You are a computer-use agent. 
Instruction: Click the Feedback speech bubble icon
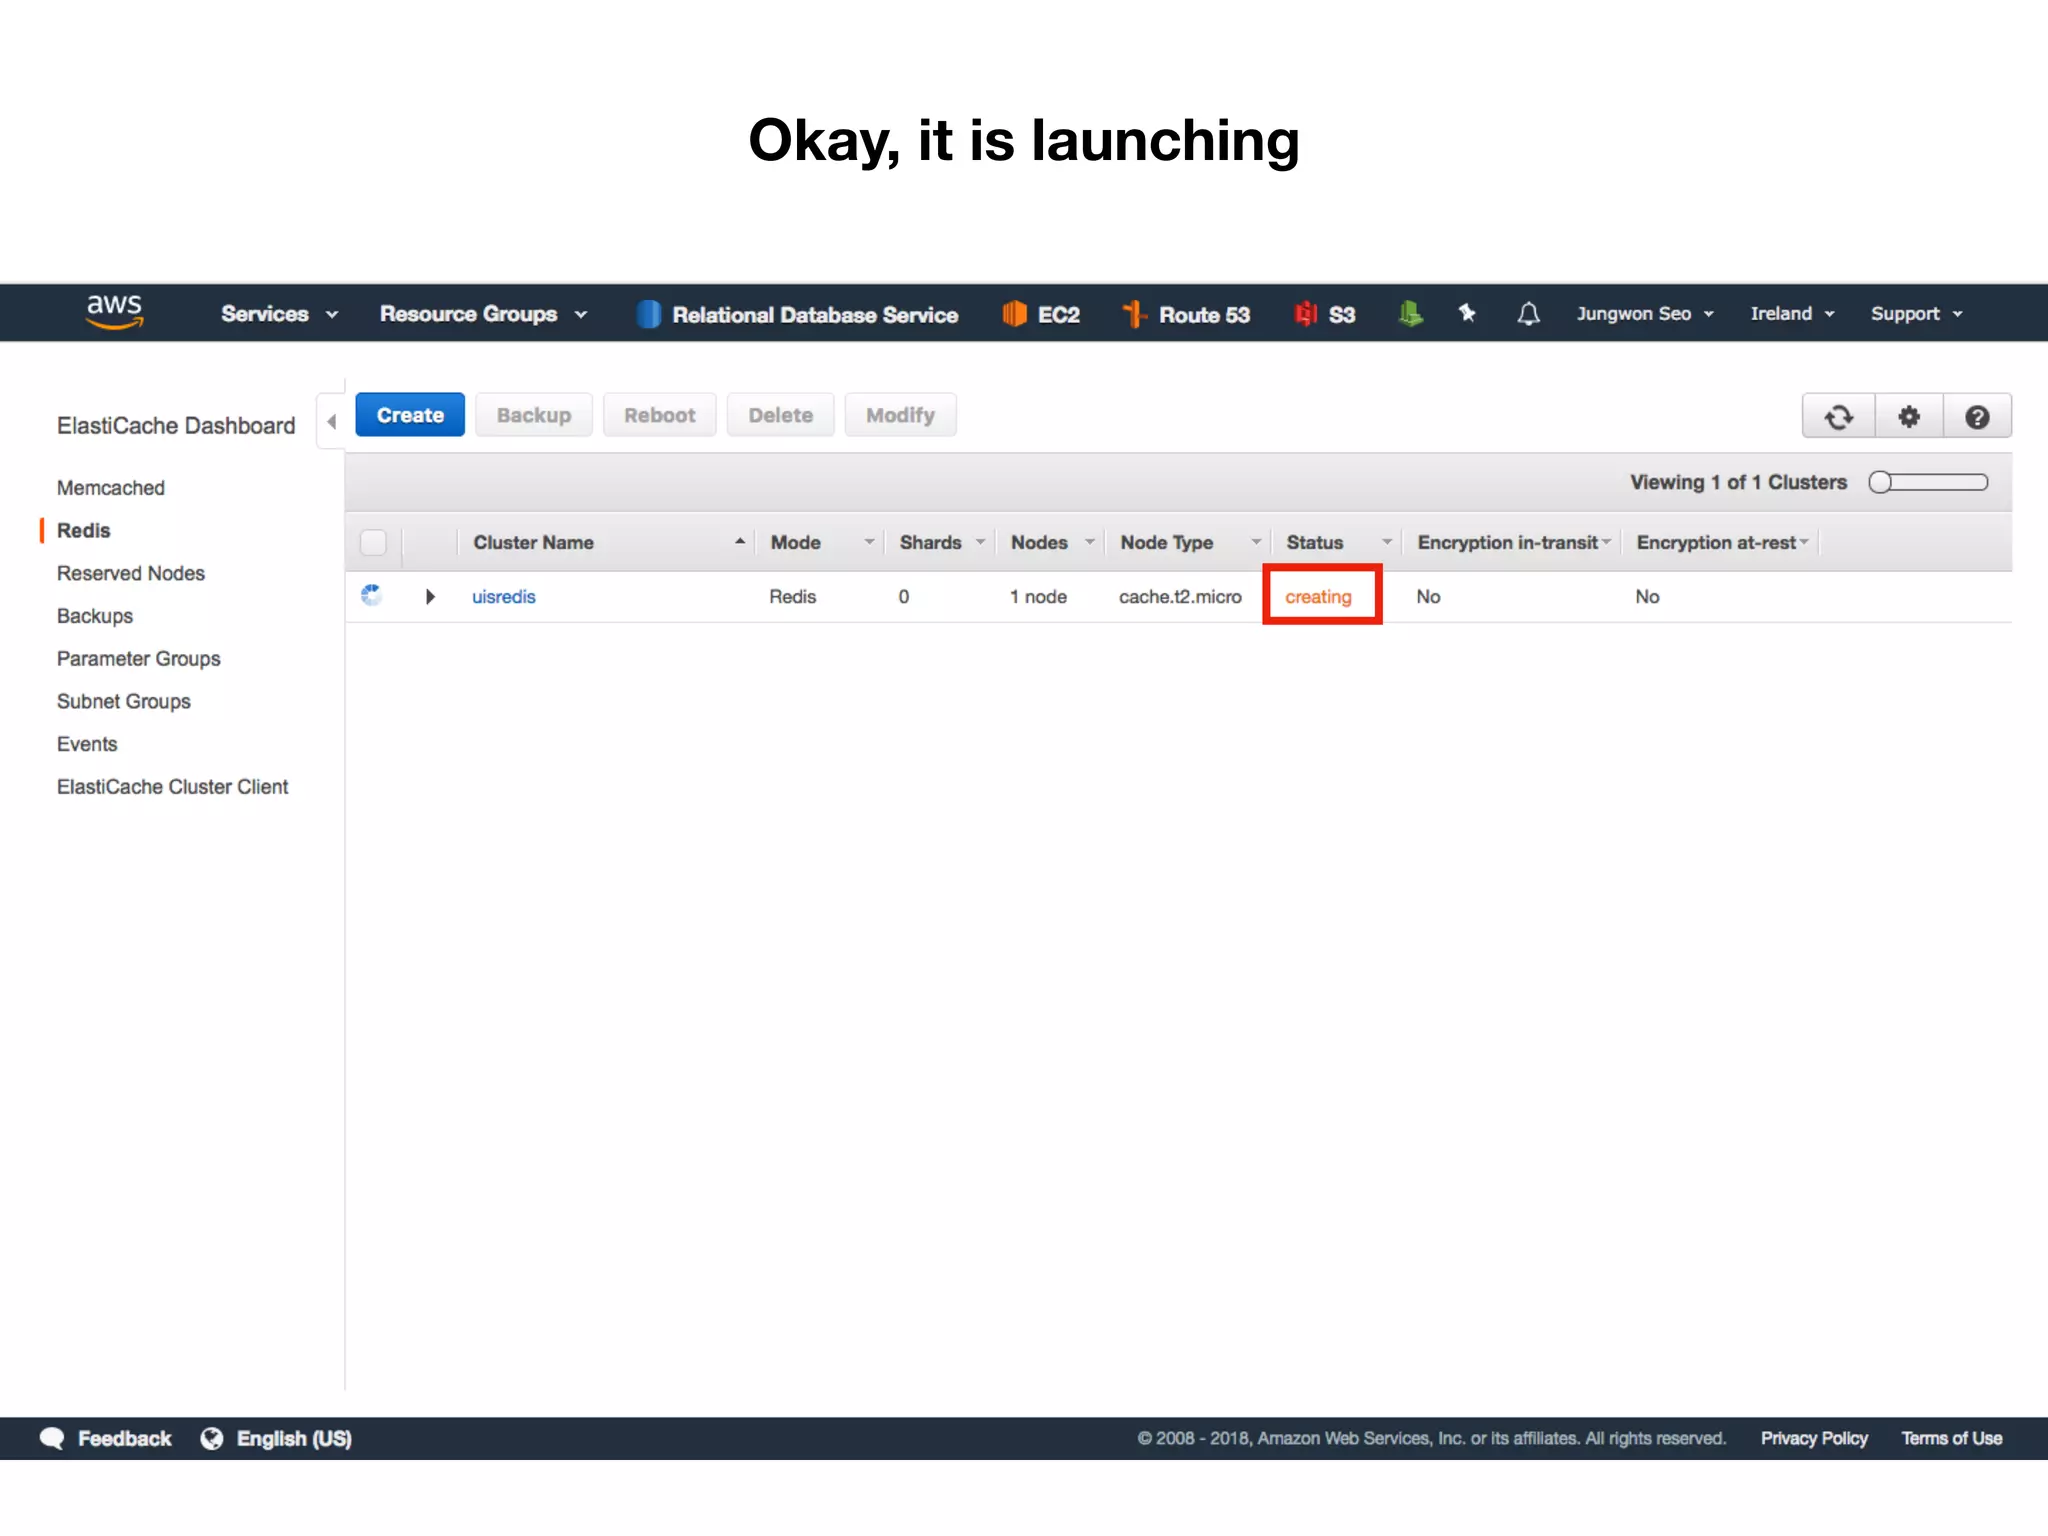point(52,1438)
